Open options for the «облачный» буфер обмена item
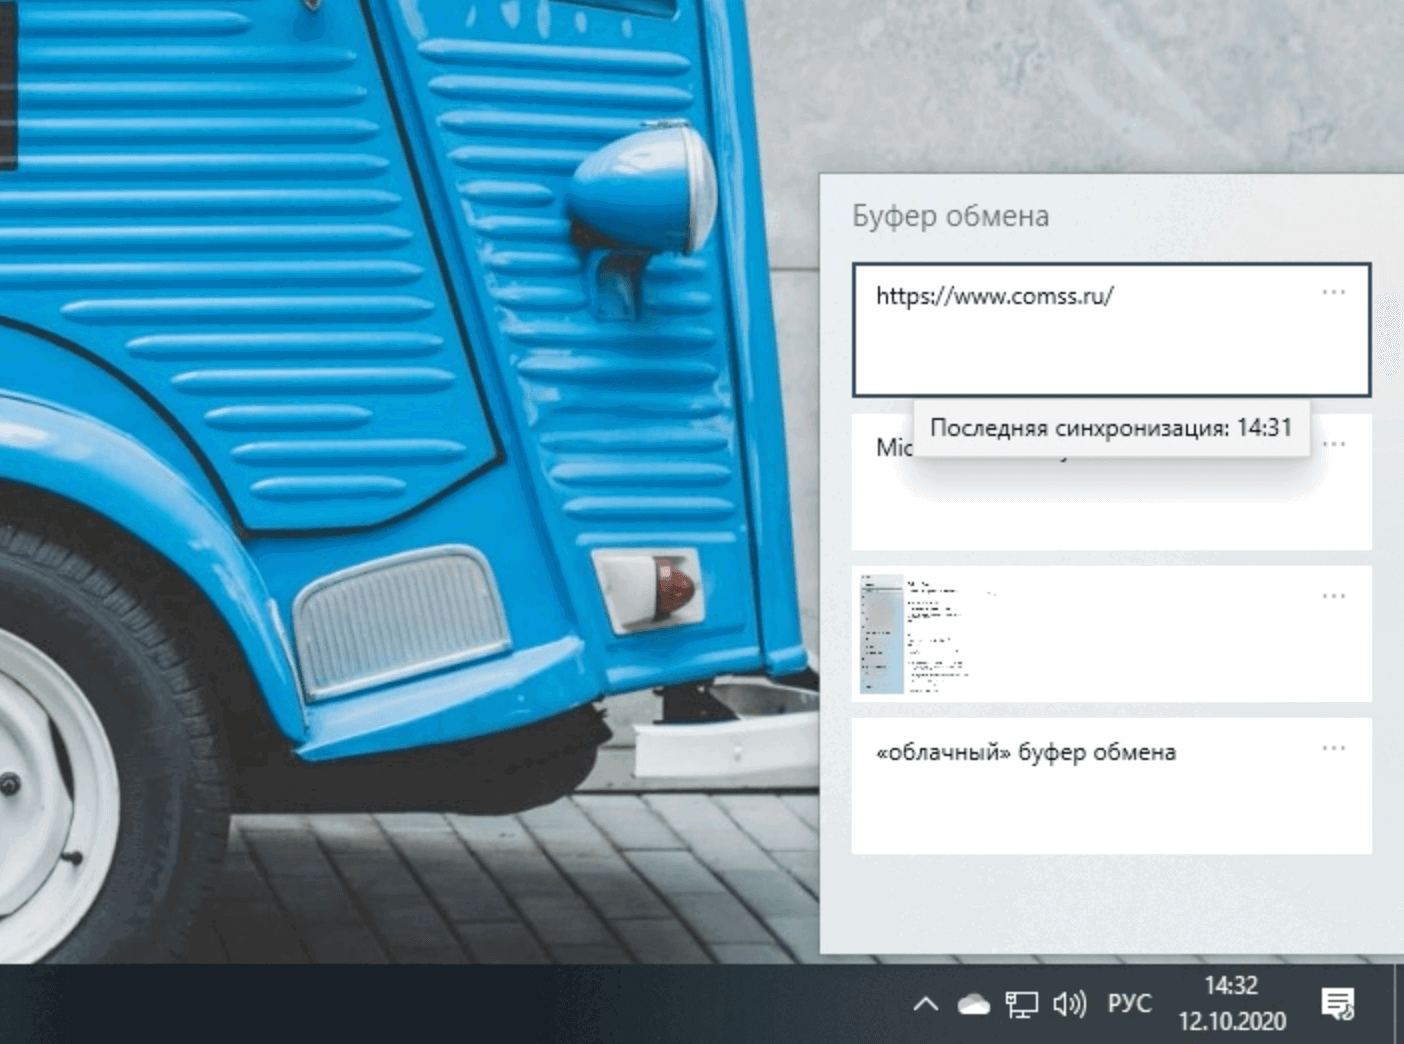The height and width of the screenshot is (1044, 1404). [1333, 748]
